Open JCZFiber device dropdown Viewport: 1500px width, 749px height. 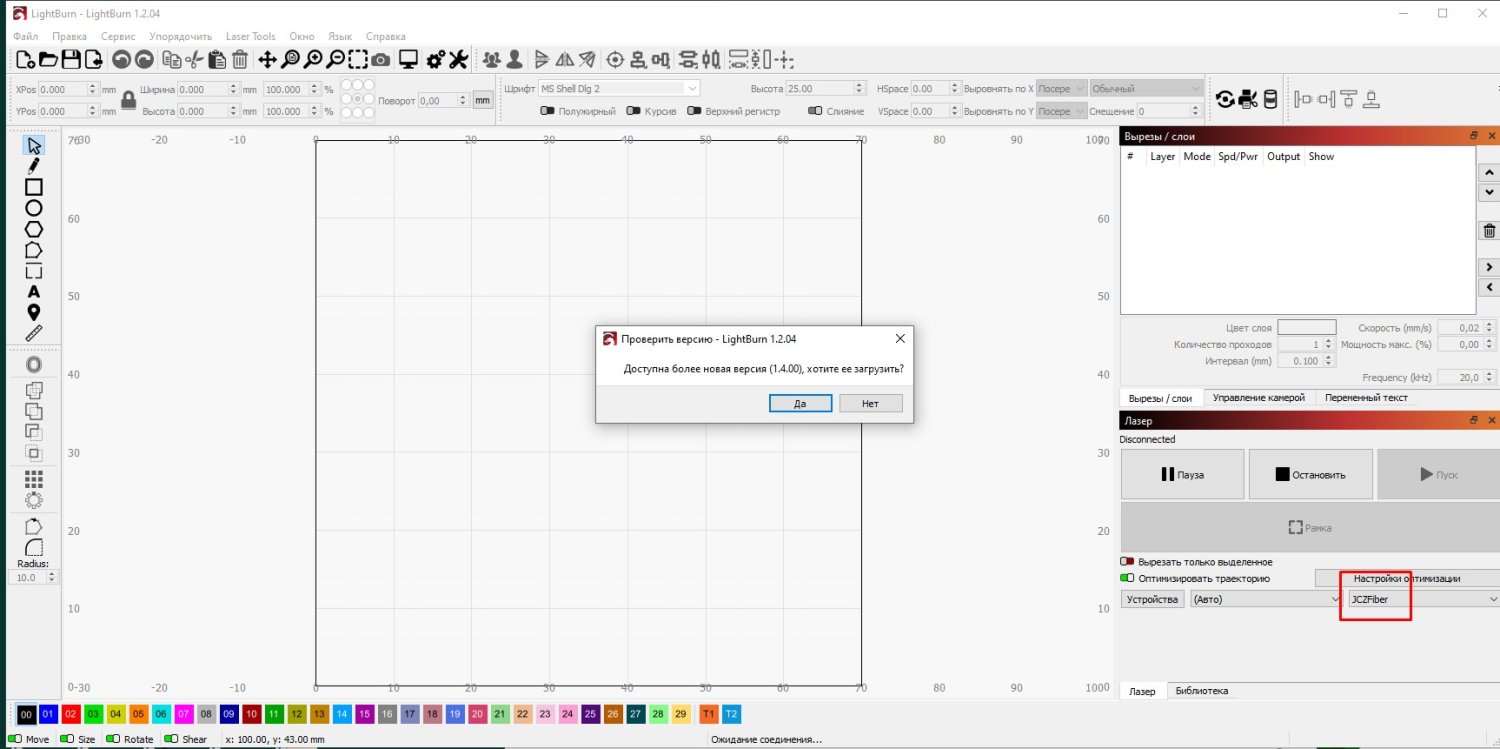coord(1423,599)
